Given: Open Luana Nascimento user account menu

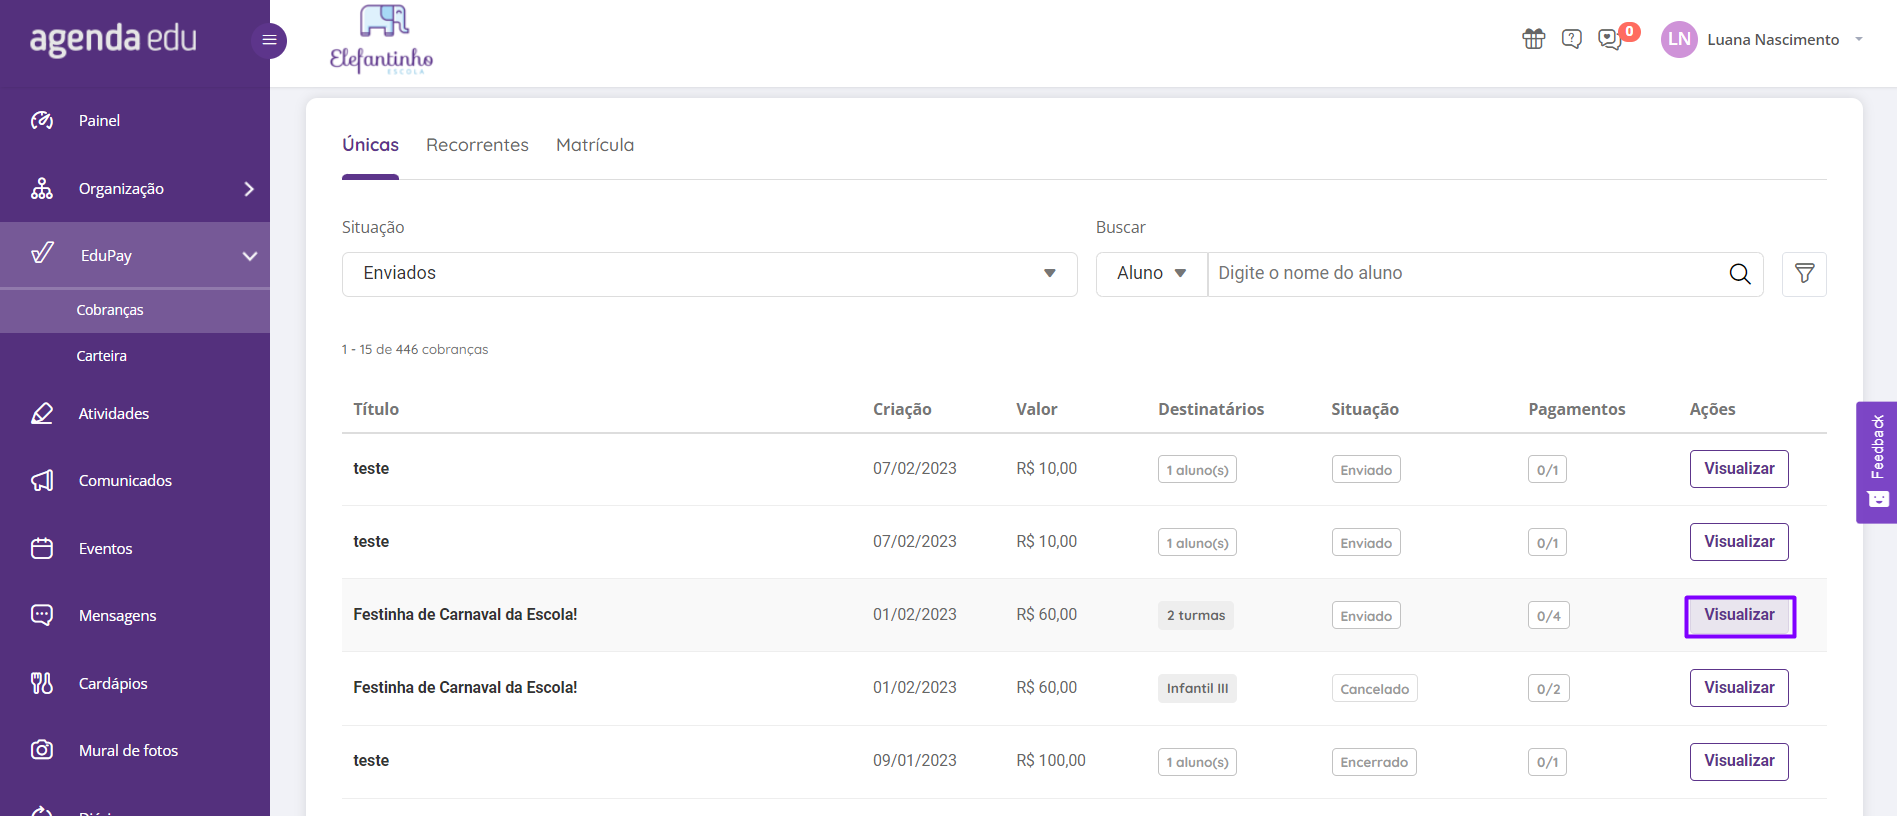Looking at the screenshot, I should (1763, 40).
